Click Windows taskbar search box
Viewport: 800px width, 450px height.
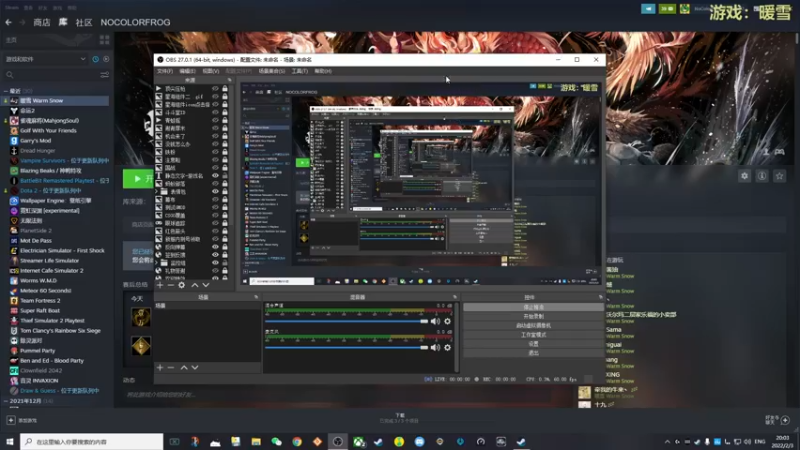(92, 441)
